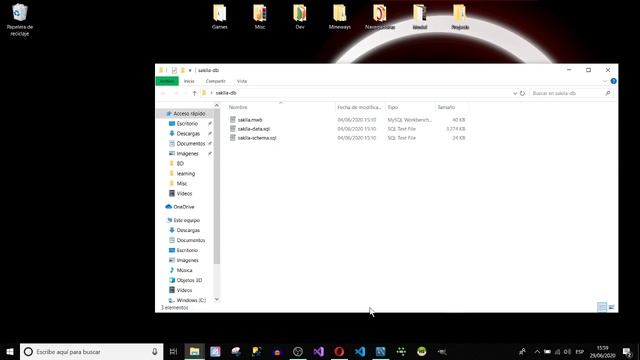The image size is (640, 360).
Task: Refresh the sakila-db folder view
Action: coord(522,93)
